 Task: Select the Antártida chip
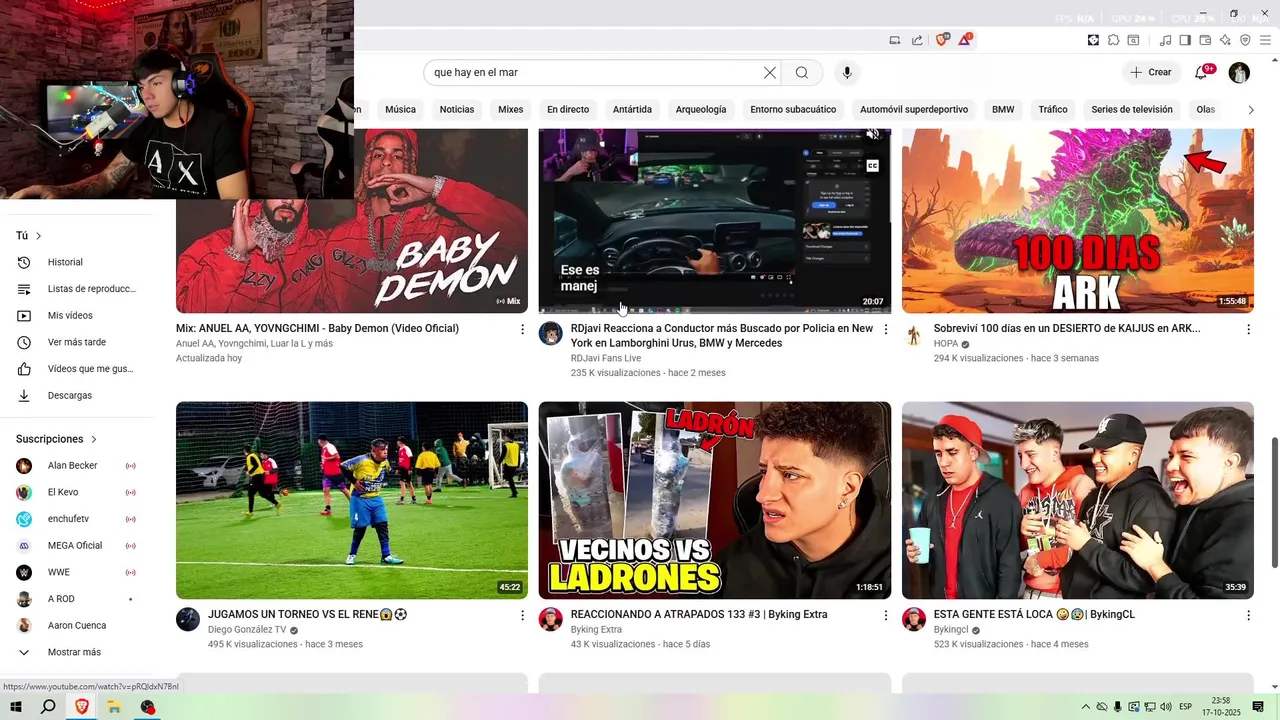pyautogui.click(x=632, y=110)
